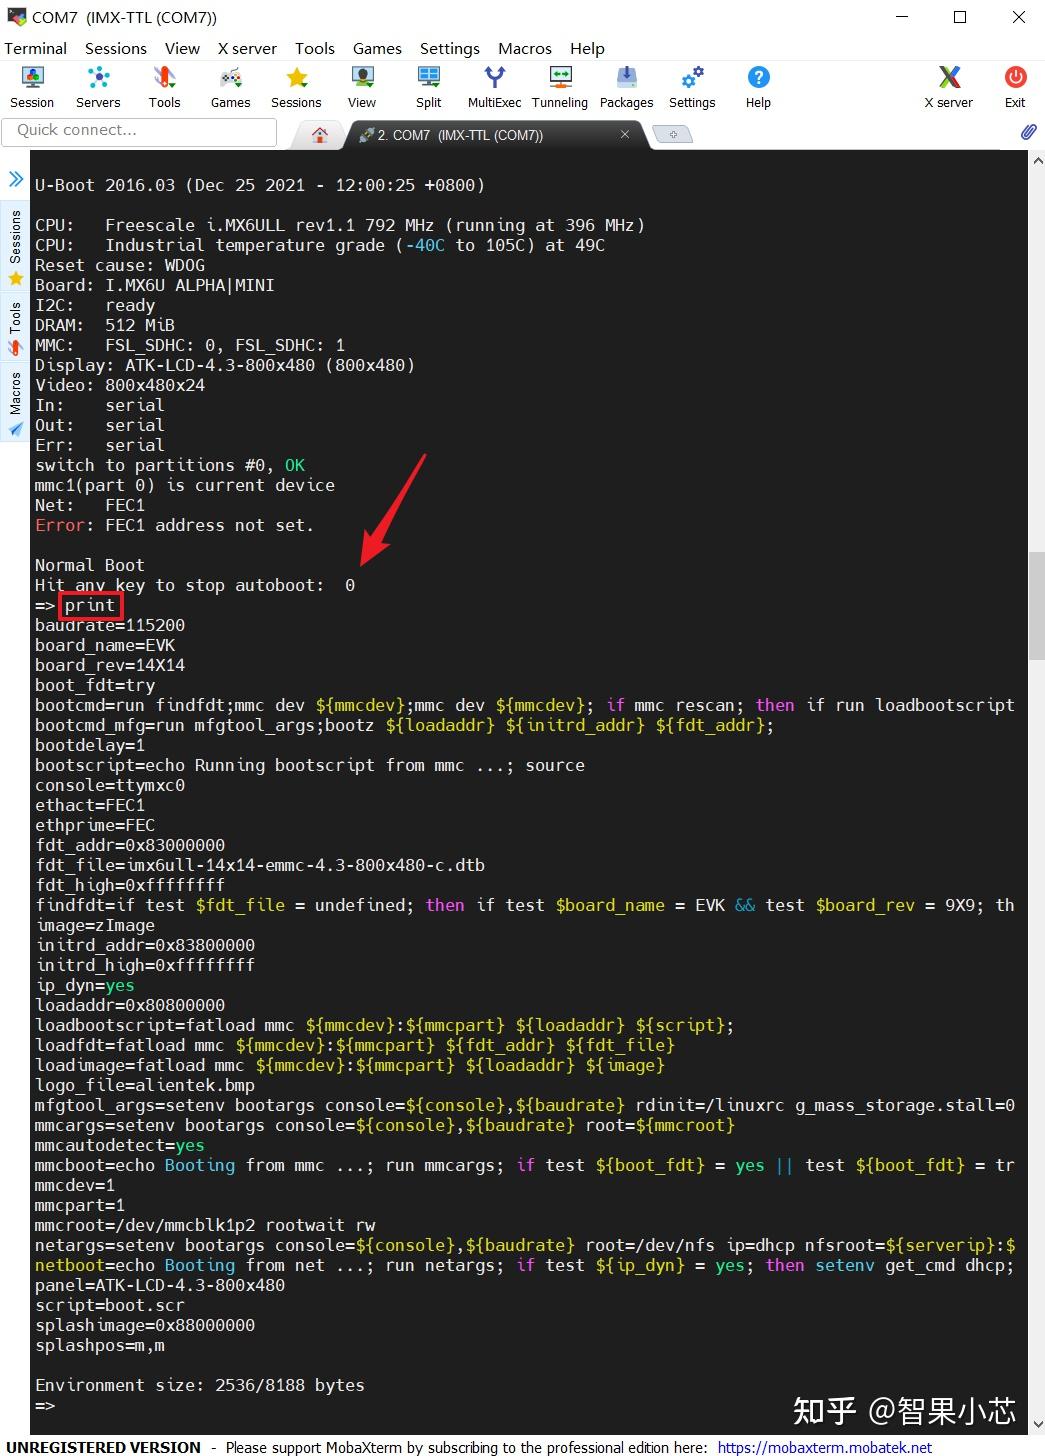Click the Exit power icon
Screen dimensions: 1045x1456
coord(1015,87)
